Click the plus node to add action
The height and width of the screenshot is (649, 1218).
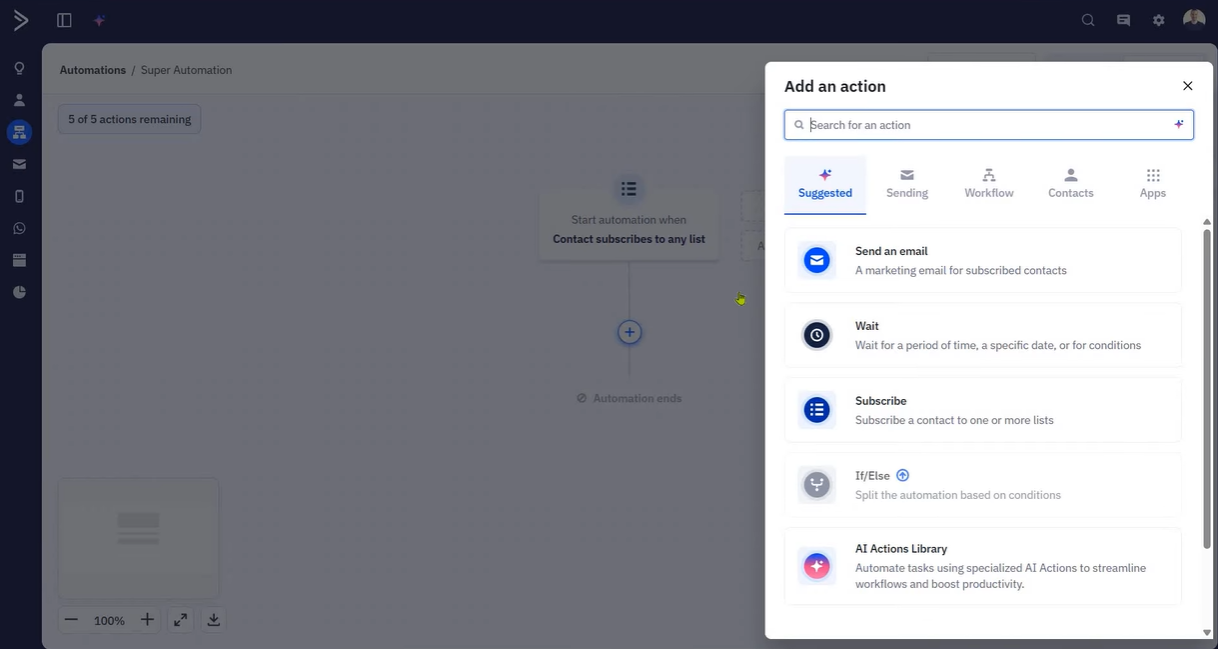click(x=629, y=332)
